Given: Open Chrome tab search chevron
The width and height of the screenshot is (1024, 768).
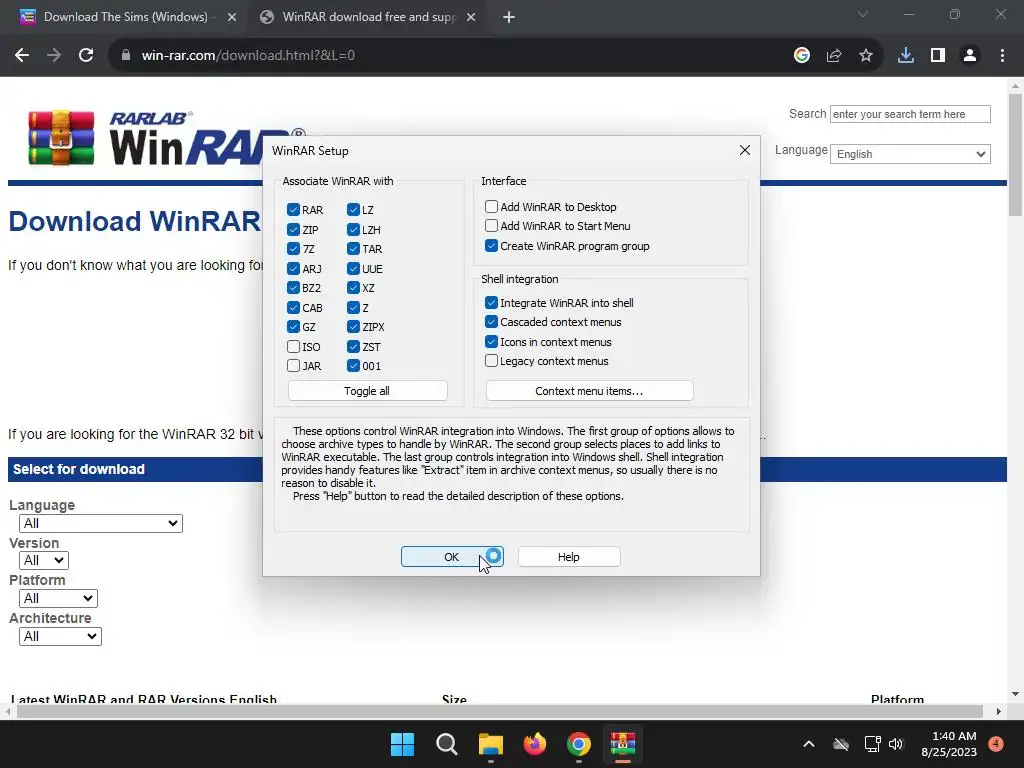Looking at the screenshot, I should pos(863,14).
